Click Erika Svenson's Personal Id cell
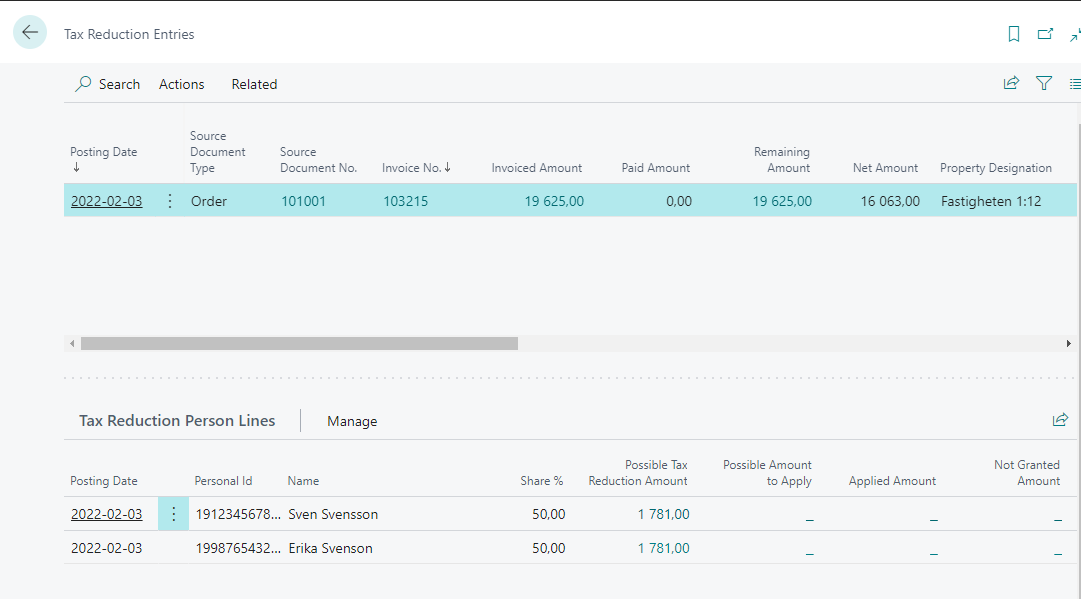This screenshot has width=1081, height=599. pos(238,548)
